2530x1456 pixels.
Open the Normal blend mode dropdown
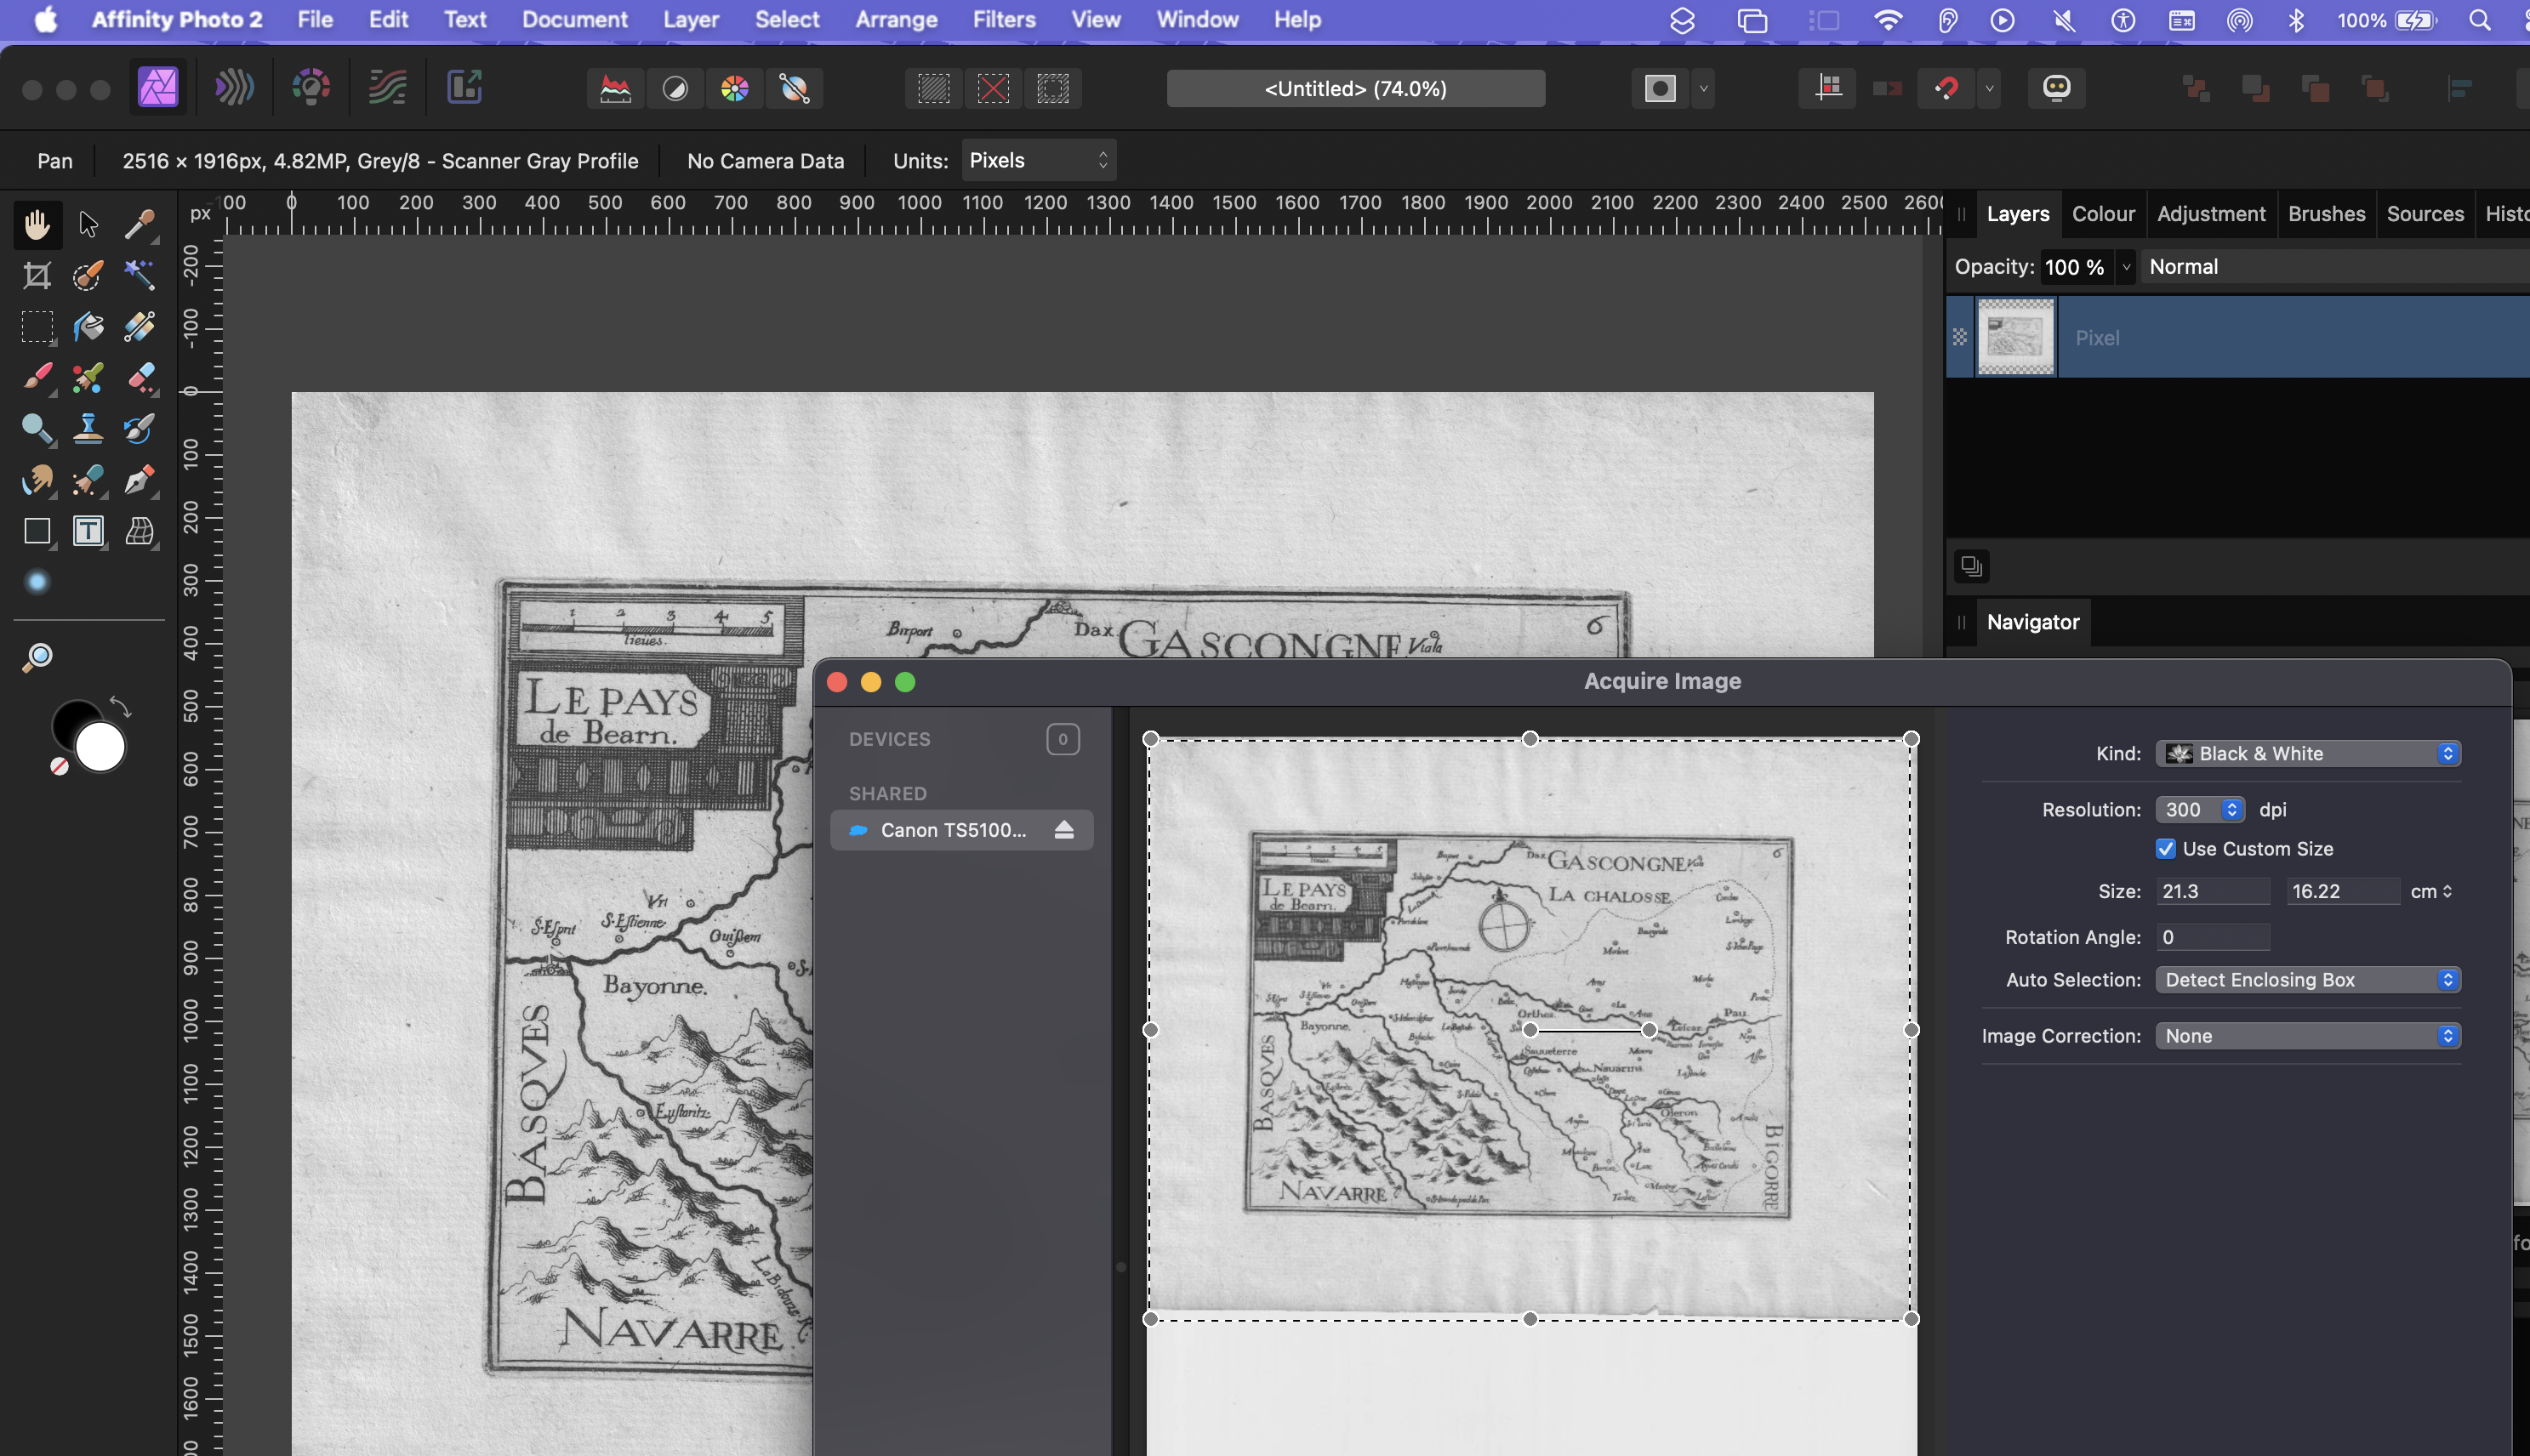2335,267
